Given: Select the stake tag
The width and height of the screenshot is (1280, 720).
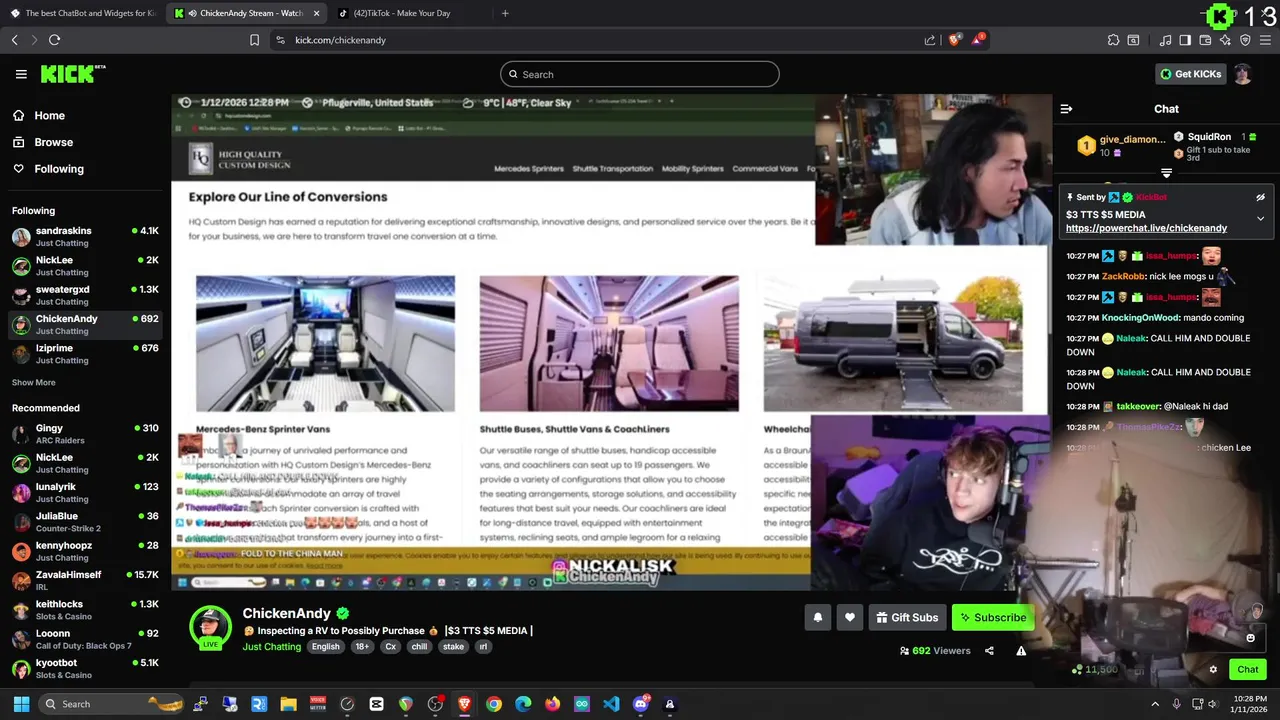Looking at the screenshot, I should pyautogui.click(x=453, y=647).
